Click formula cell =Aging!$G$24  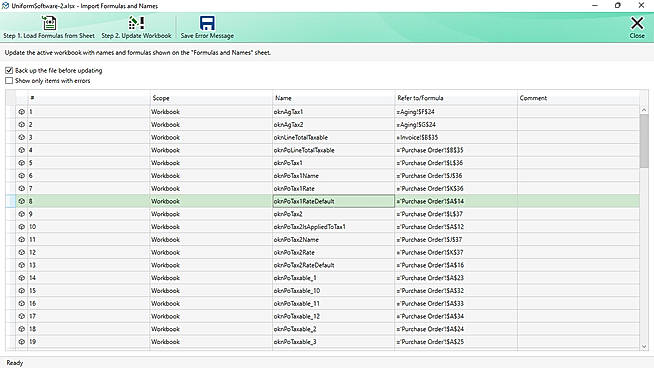point(456,124)
